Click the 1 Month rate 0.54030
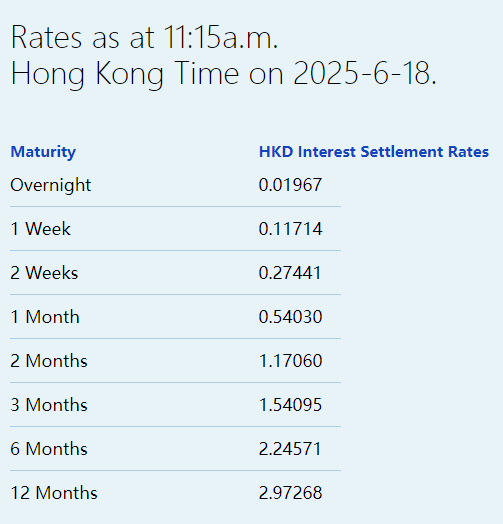The height and width of the screenshot is (524, 503). tap(290, 317)
